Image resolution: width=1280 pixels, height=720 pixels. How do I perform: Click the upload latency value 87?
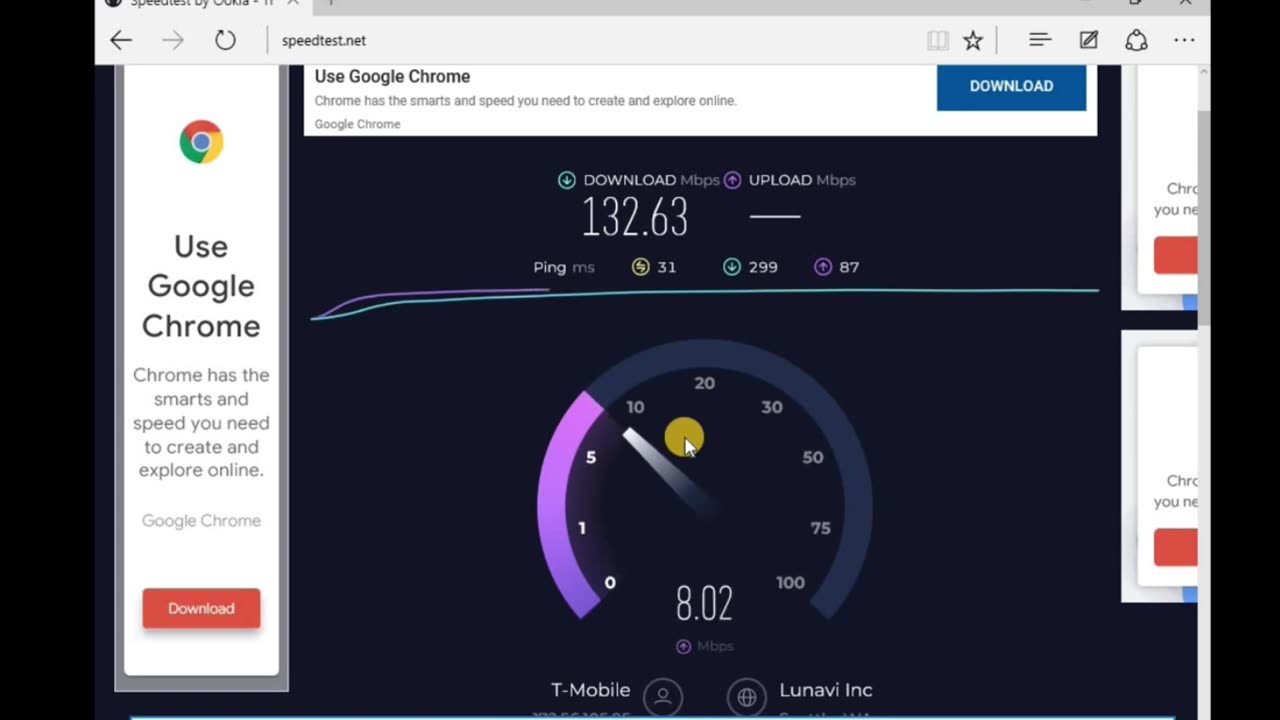[849, 267]
